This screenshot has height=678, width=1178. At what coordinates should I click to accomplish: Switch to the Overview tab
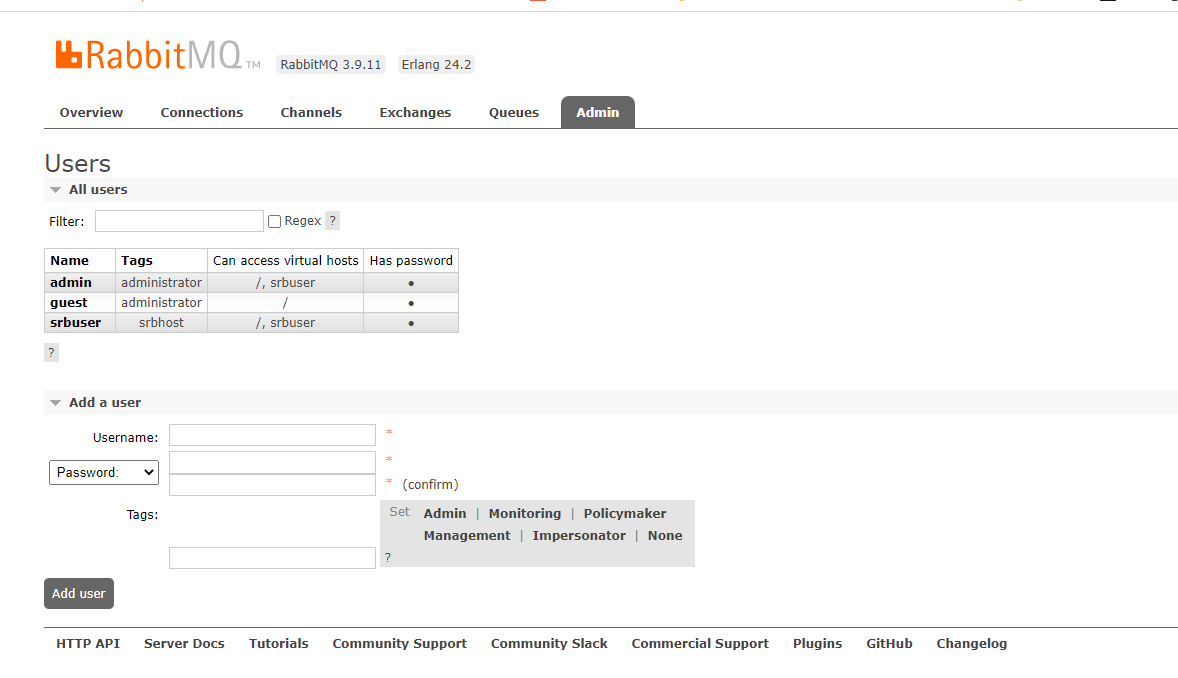(91, 113)
